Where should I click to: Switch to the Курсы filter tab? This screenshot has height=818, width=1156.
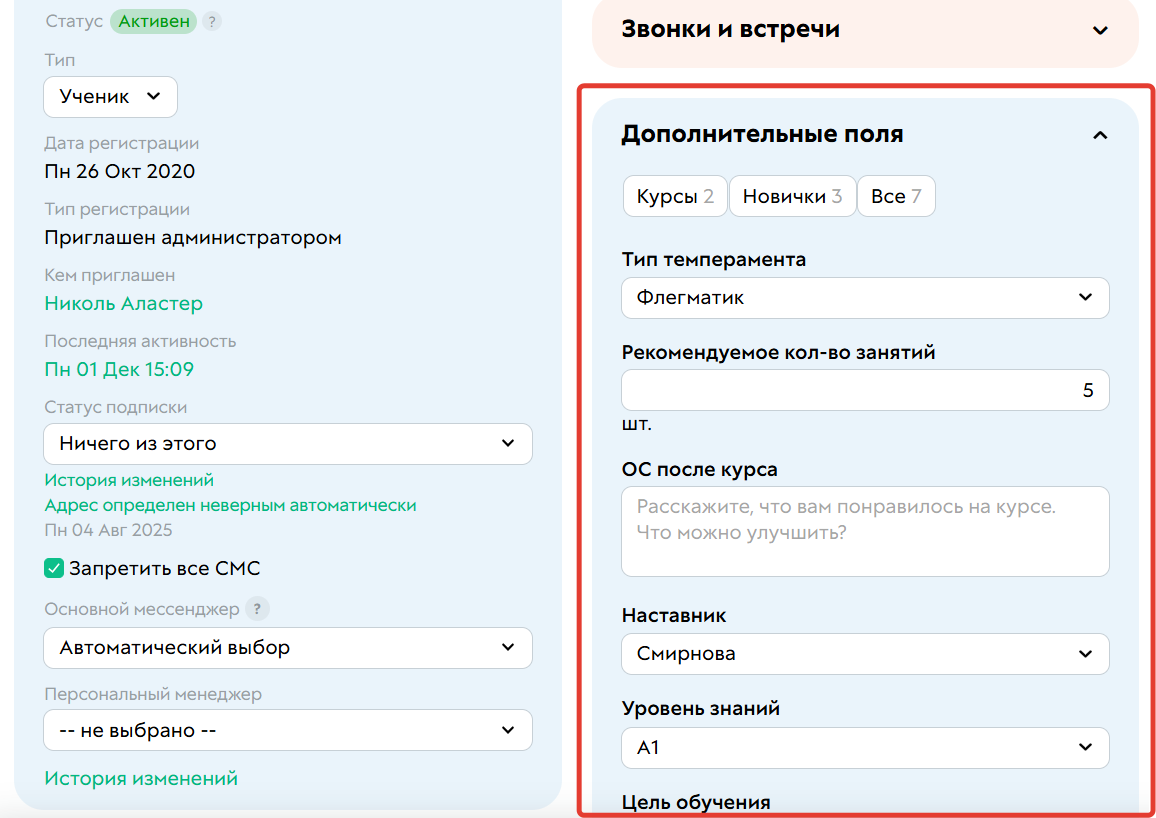tap(674, 195)
